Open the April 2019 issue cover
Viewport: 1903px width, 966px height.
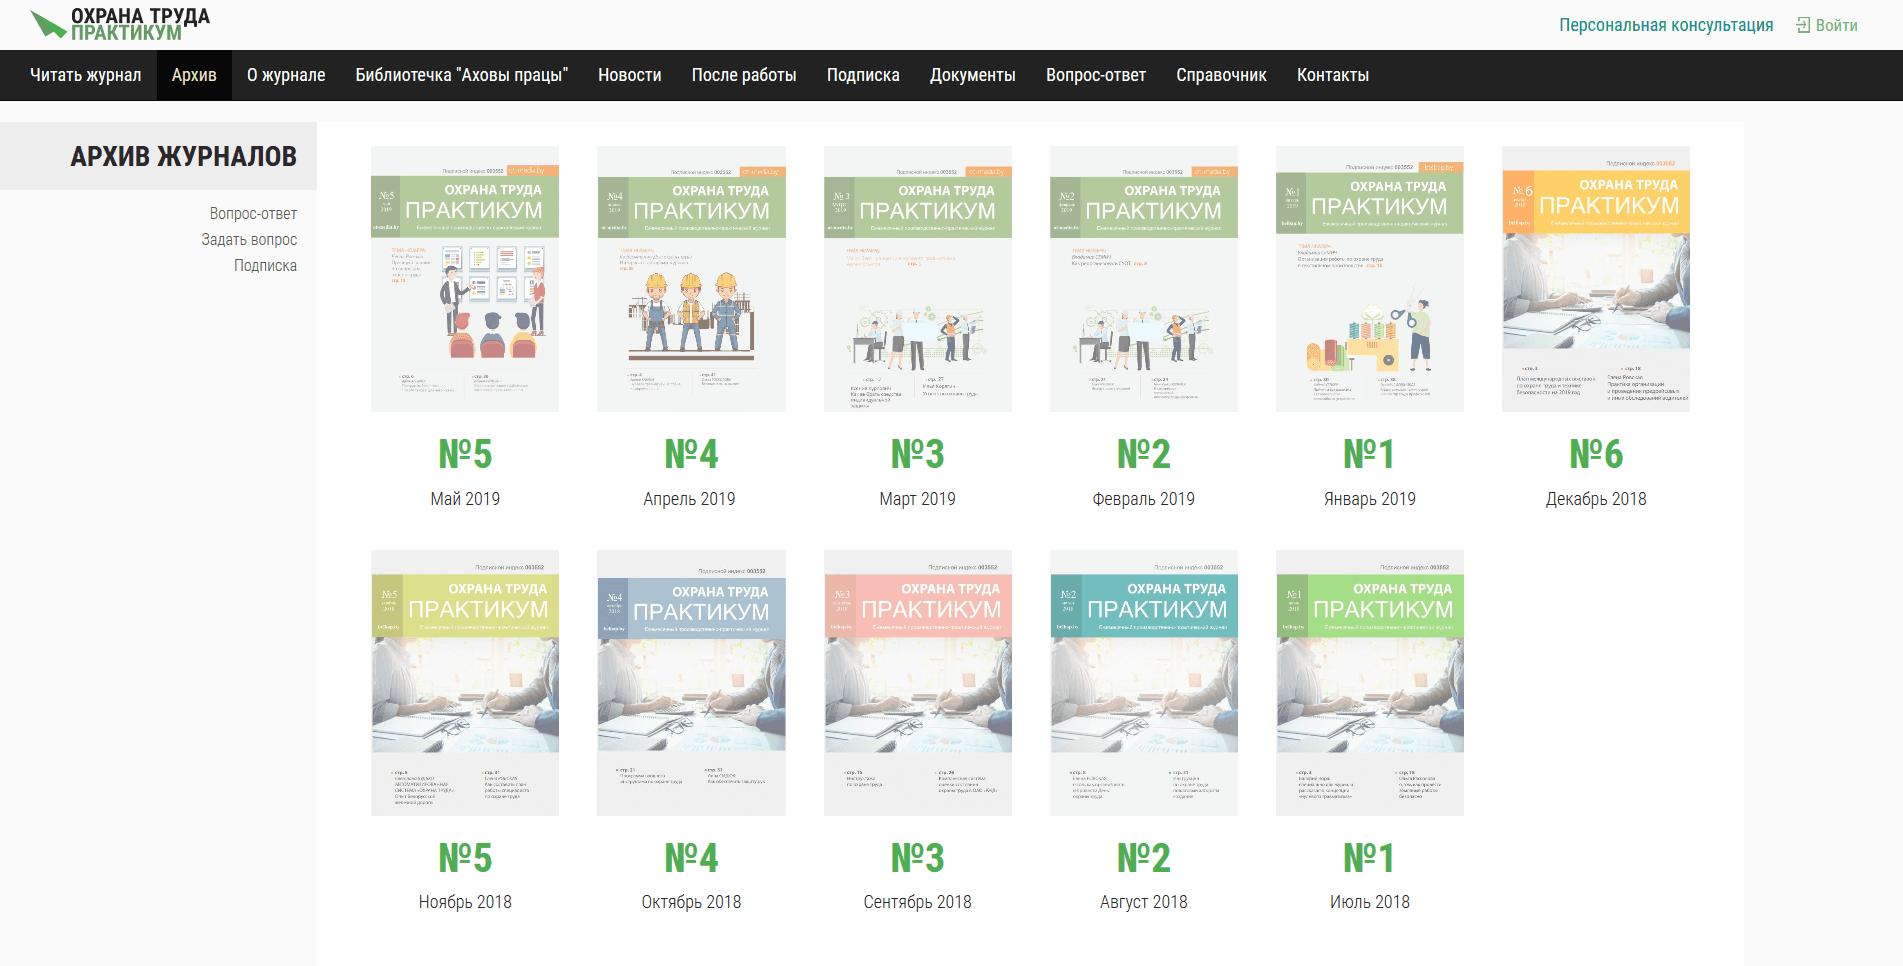coord(691,279)
